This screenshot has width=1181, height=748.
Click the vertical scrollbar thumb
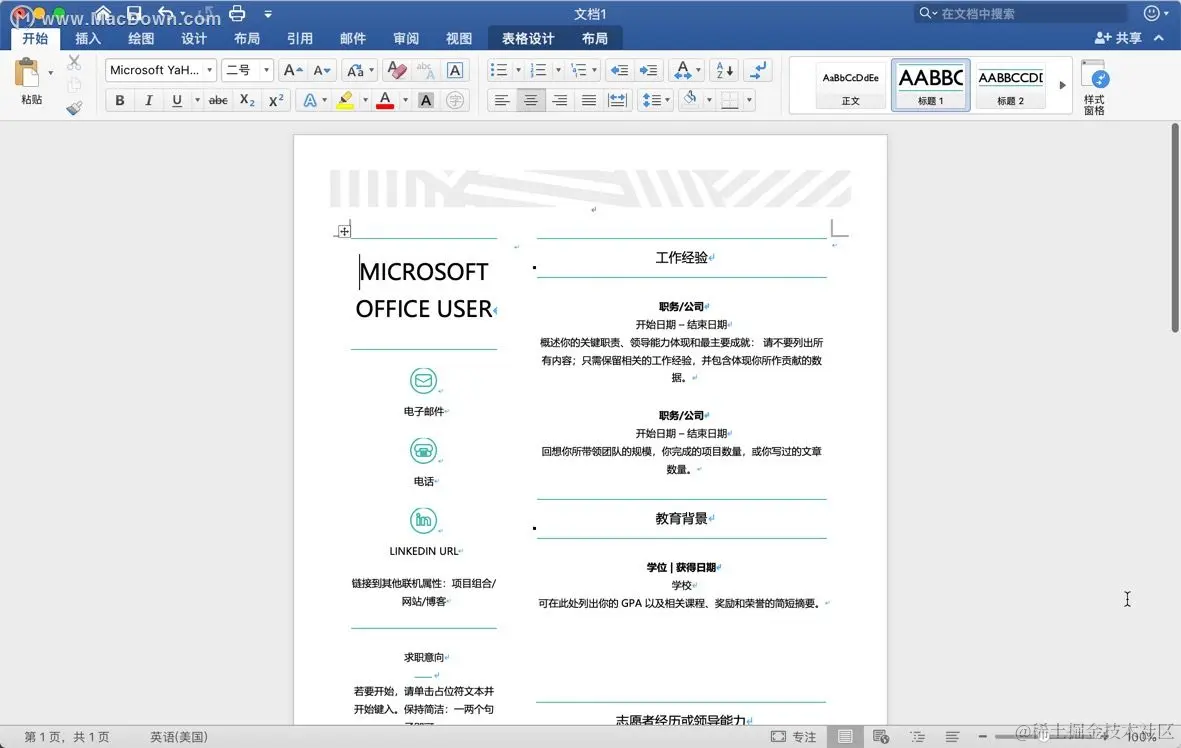click(x=1174, y=227)
